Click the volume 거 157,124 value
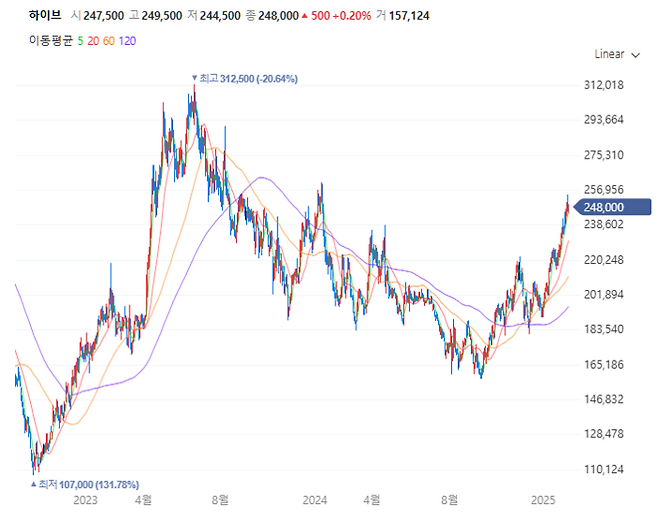 point(407,15)
